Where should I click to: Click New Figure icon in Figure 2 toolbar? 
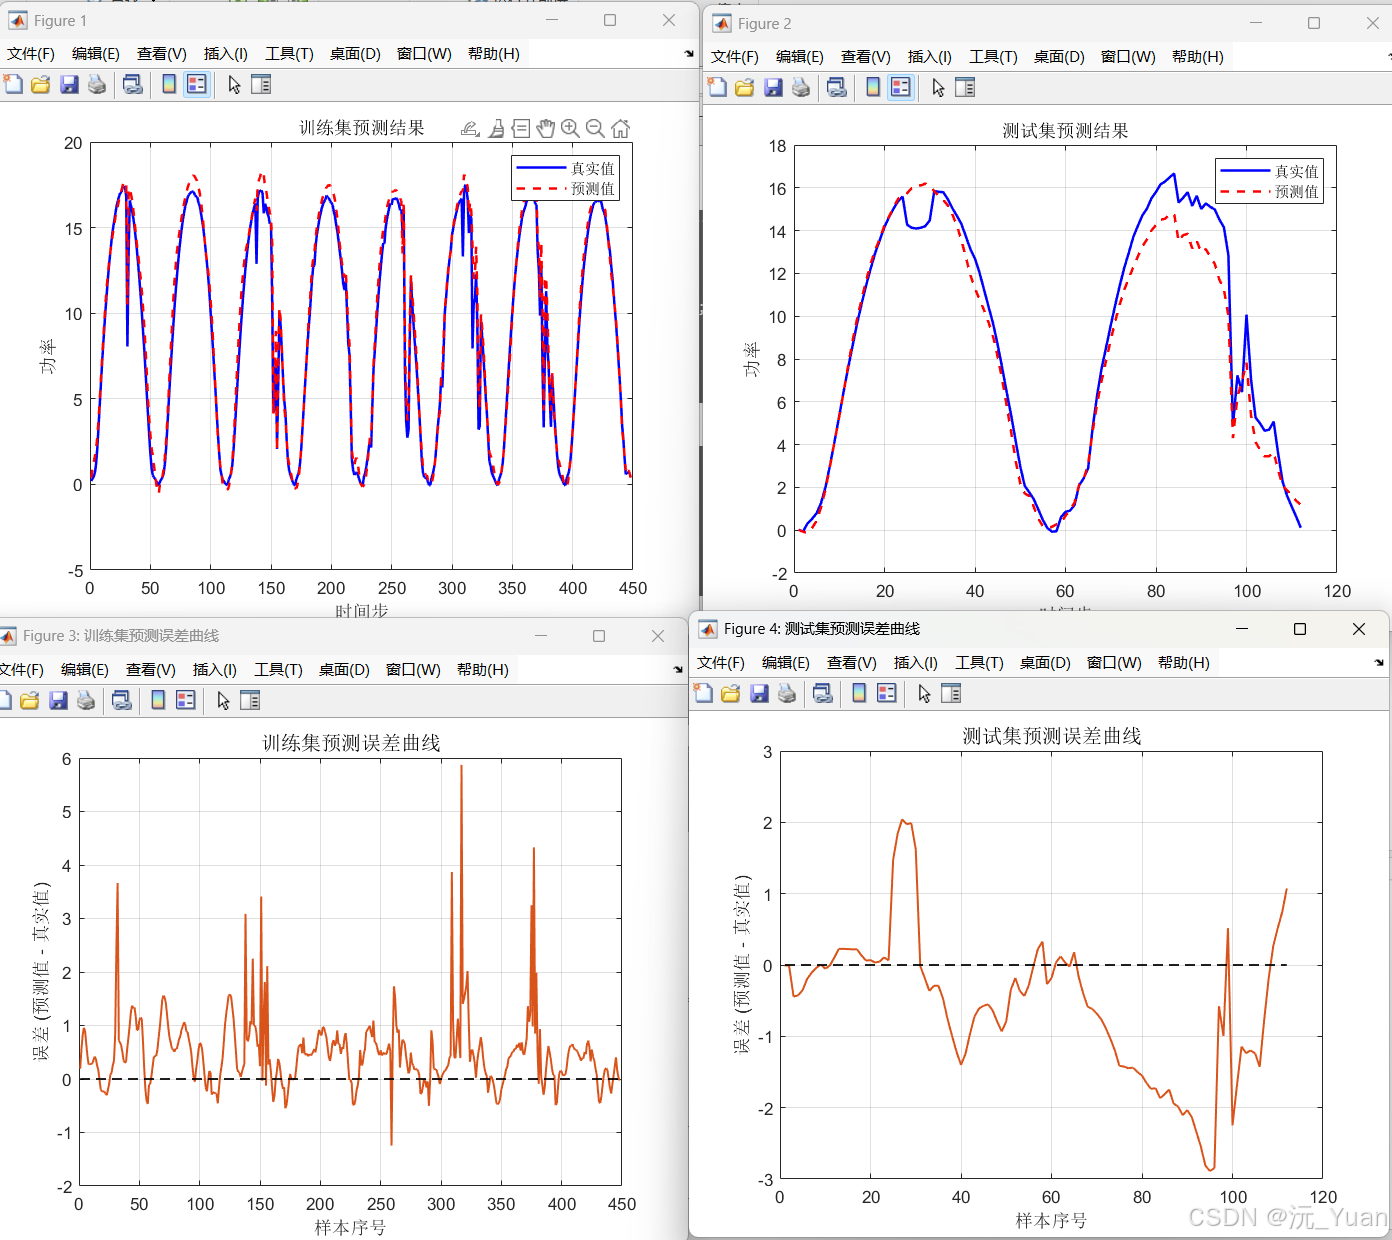coord(717,88)
